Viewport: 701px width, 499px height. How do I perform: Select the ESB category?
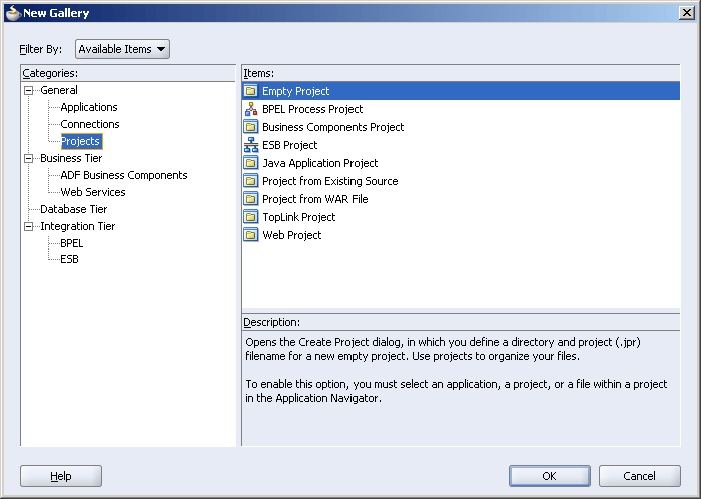pos(69,259)
